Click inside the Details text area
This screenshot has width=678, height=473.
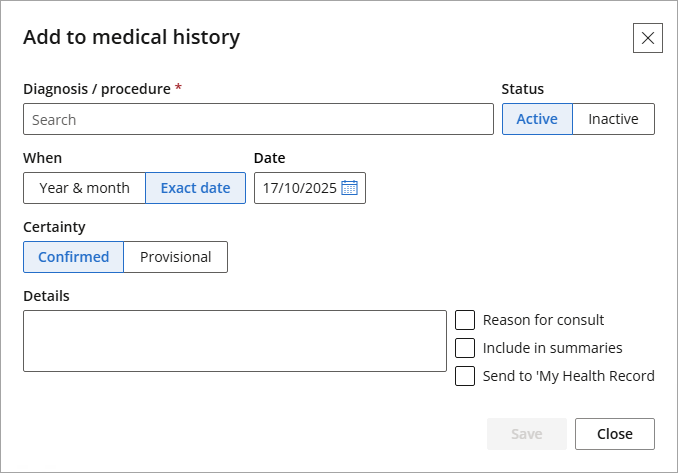(x=235, y=341)
